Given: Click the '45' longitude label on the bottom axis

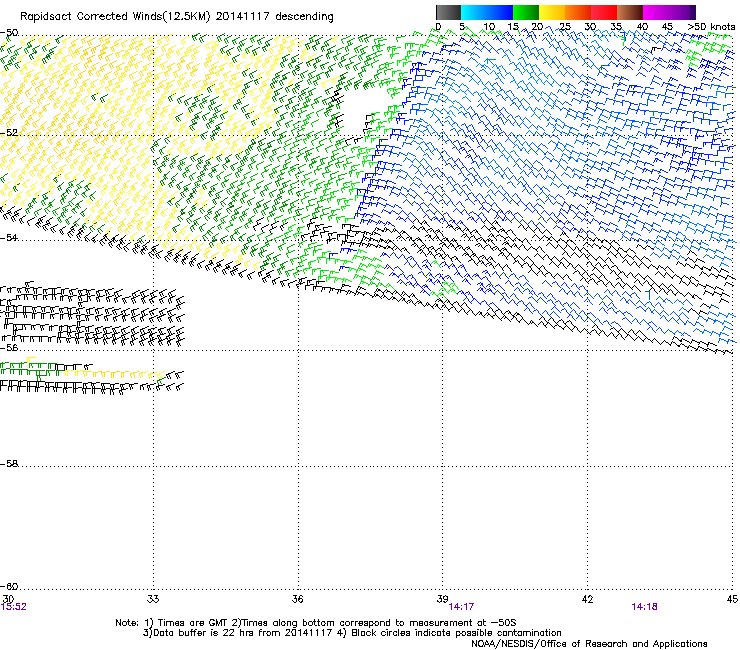Looking at the screenshot, I should click(x=732, y=599).
